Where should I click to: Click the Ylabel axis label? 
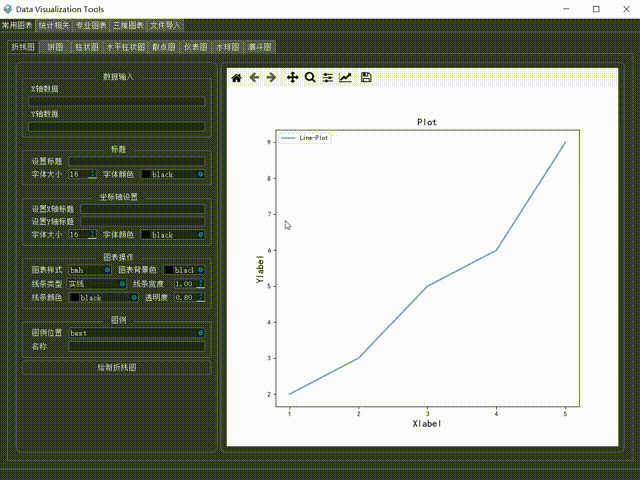[260, 269]
